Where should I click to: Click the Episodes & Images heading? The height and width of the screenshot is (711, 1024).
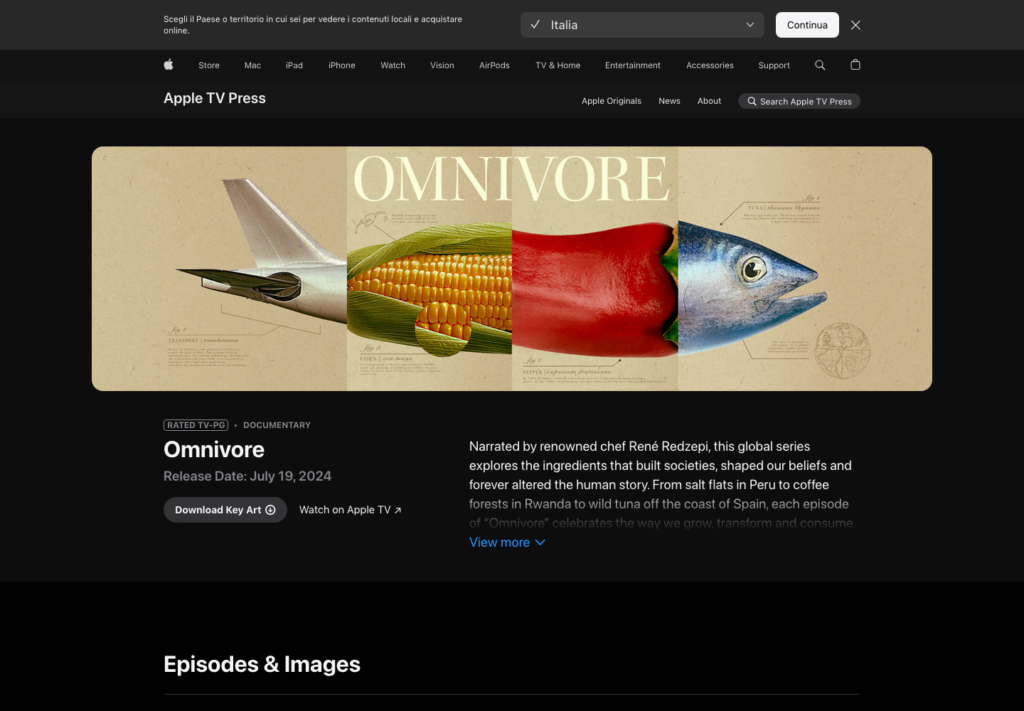[x=262, y=664]
